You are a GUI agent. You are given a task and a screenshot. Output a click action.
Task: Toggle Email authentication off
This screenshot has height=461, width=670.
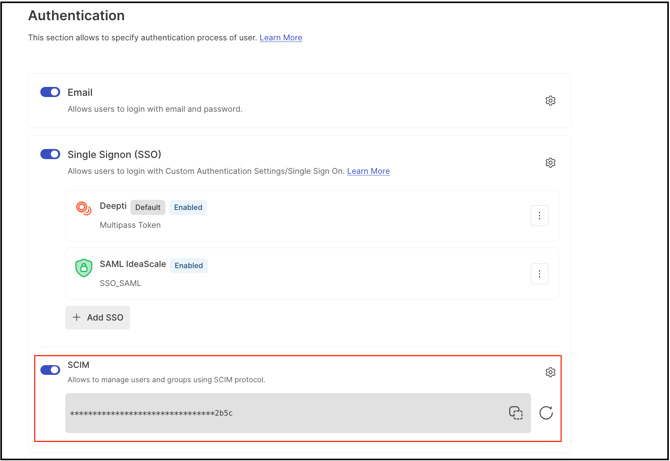(50, 92)
